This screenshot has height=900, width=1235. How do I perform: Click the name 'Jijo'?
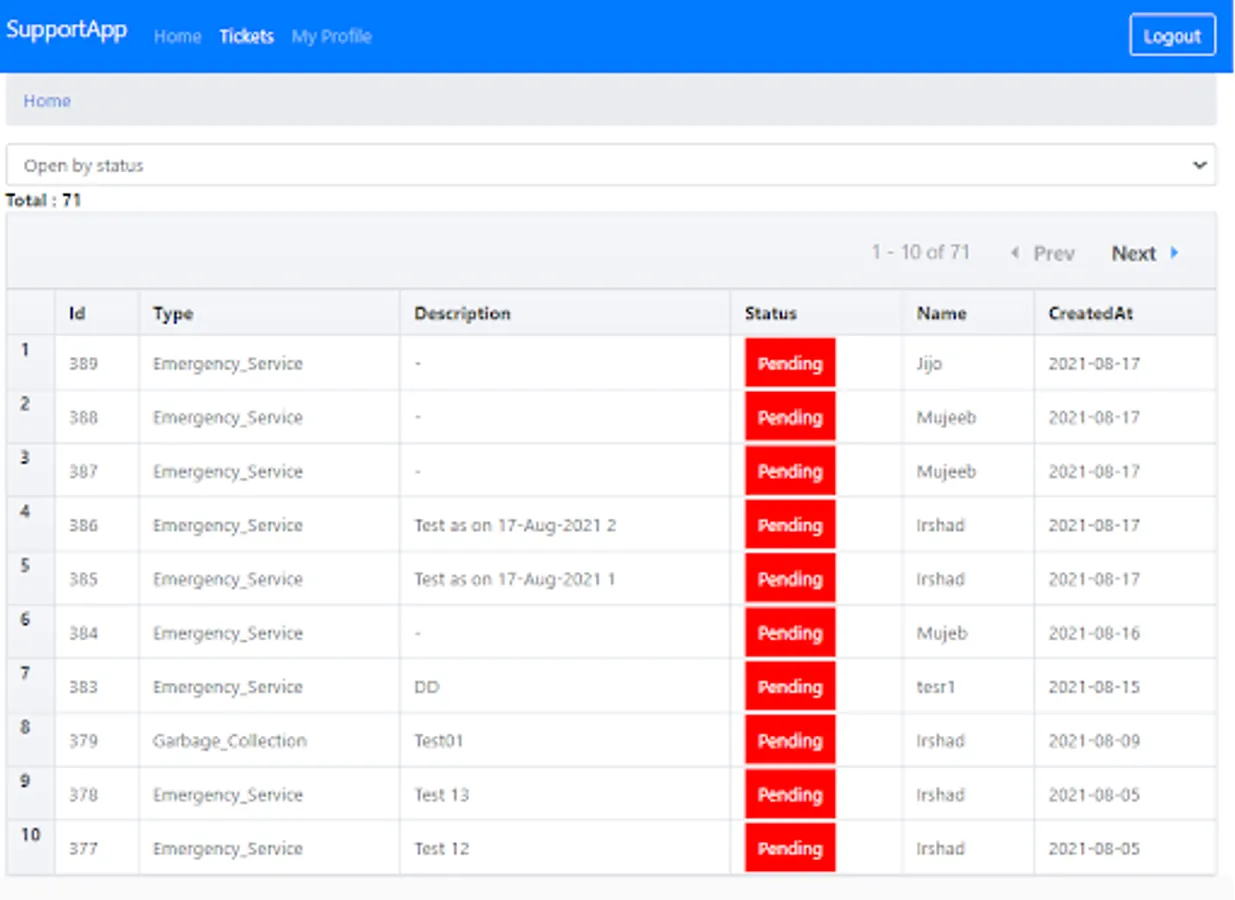[x=929, y=364]
